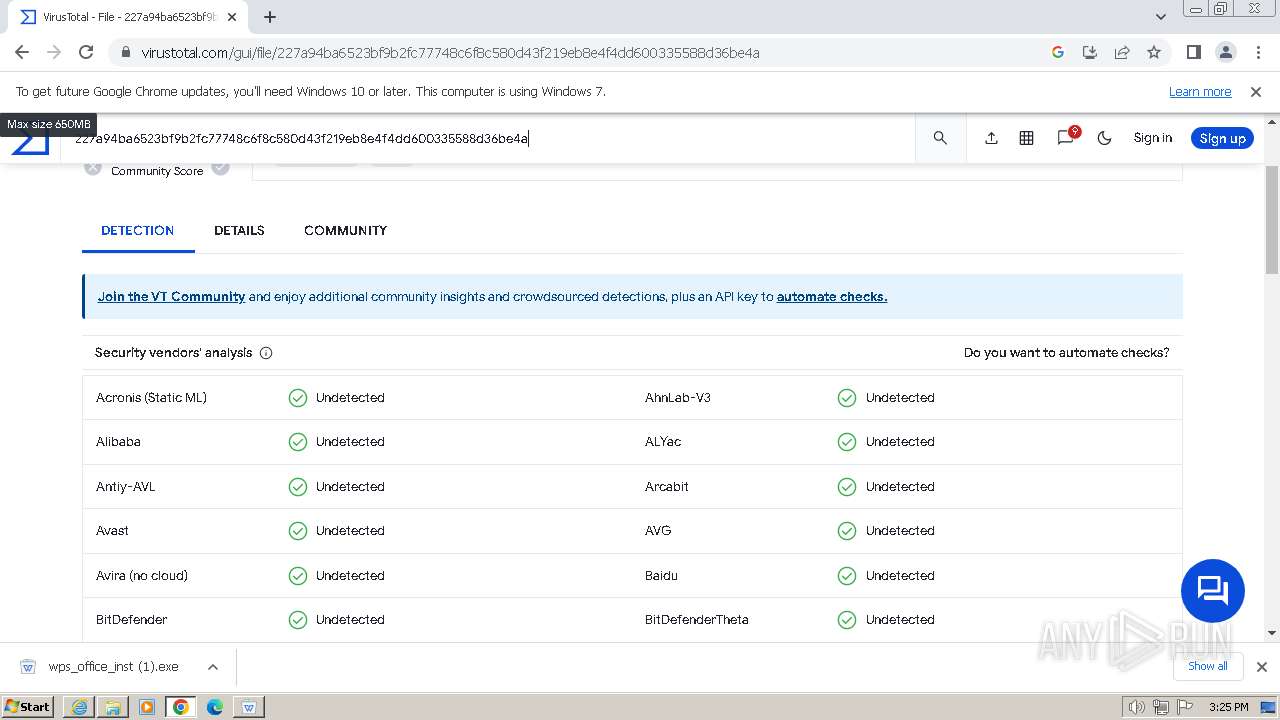Dismiss the Chrome update notification bar
The width and height of the screenshot is (1280, 720).
1256,92
